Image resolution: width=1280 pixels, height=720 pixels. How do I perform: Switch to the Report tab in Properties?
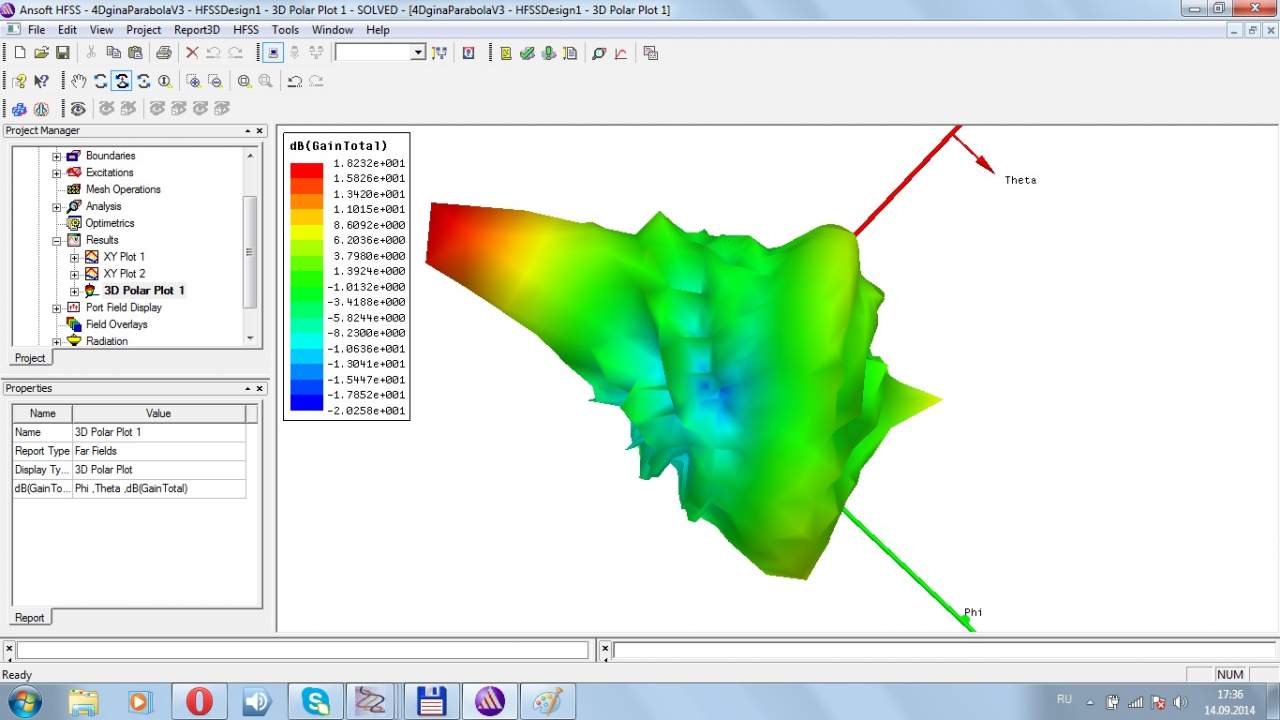tap(29, 617)
